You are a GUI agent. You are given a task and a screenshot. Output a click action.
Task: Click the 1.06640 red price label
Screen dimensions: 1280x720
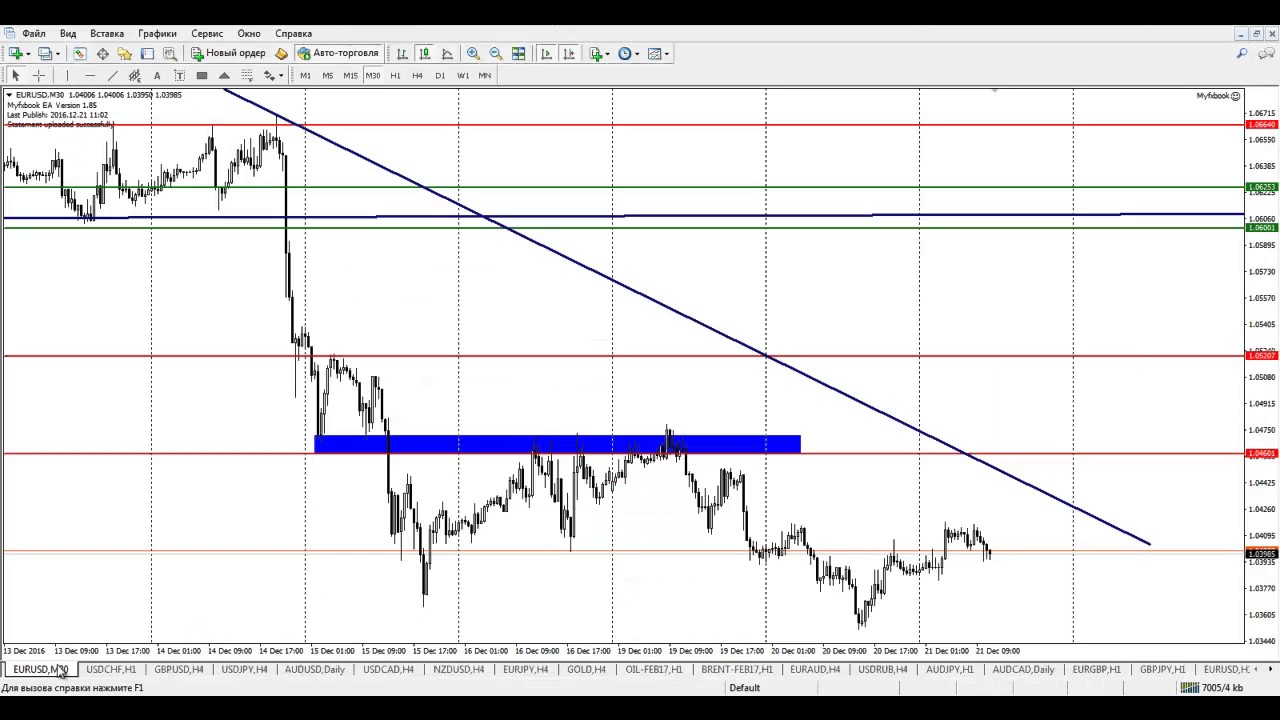point(1262,125)
